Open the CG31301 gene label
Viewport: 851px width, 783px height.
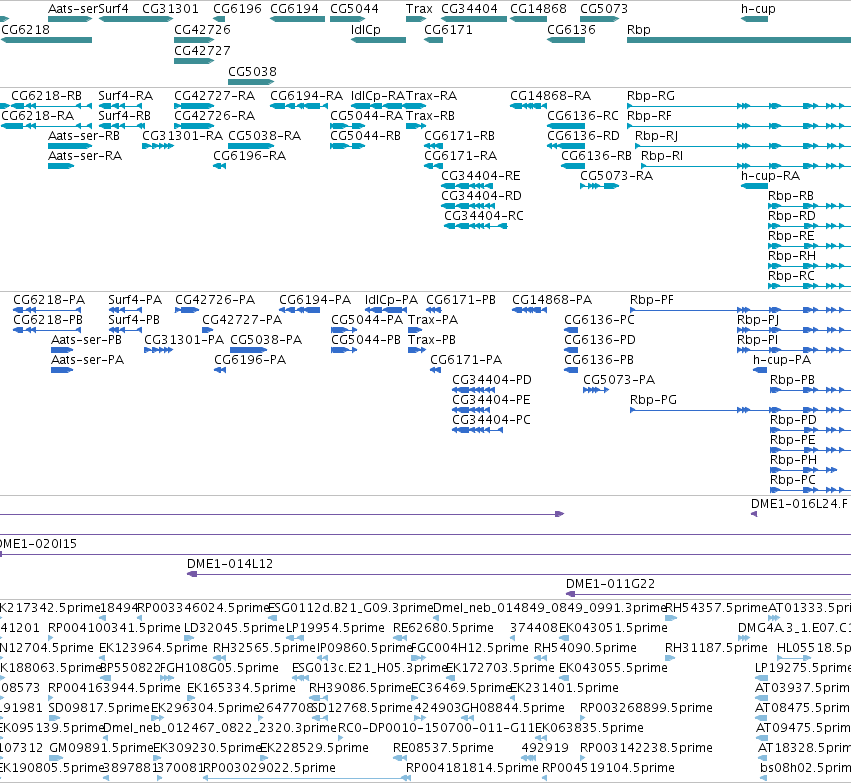pos(170,9)
